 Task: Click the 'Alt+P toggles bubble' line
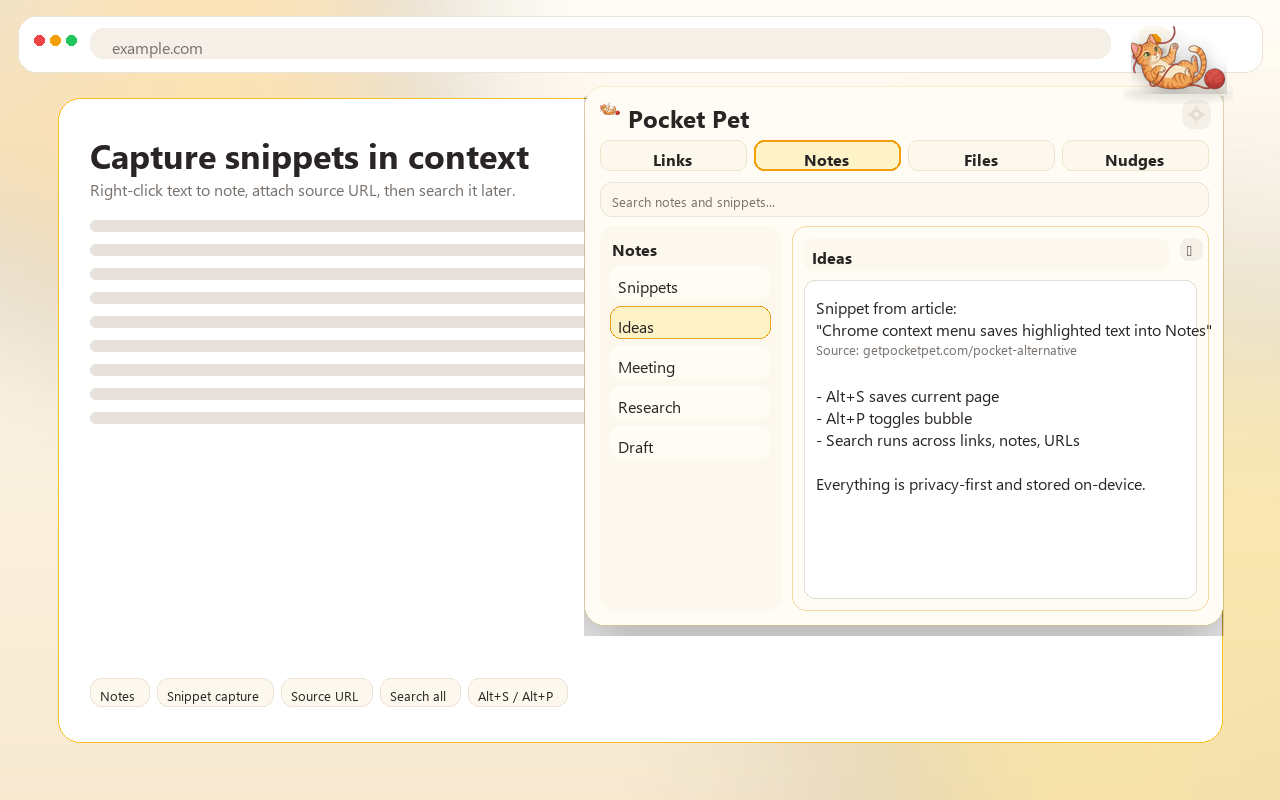click(x=894, y=418)
